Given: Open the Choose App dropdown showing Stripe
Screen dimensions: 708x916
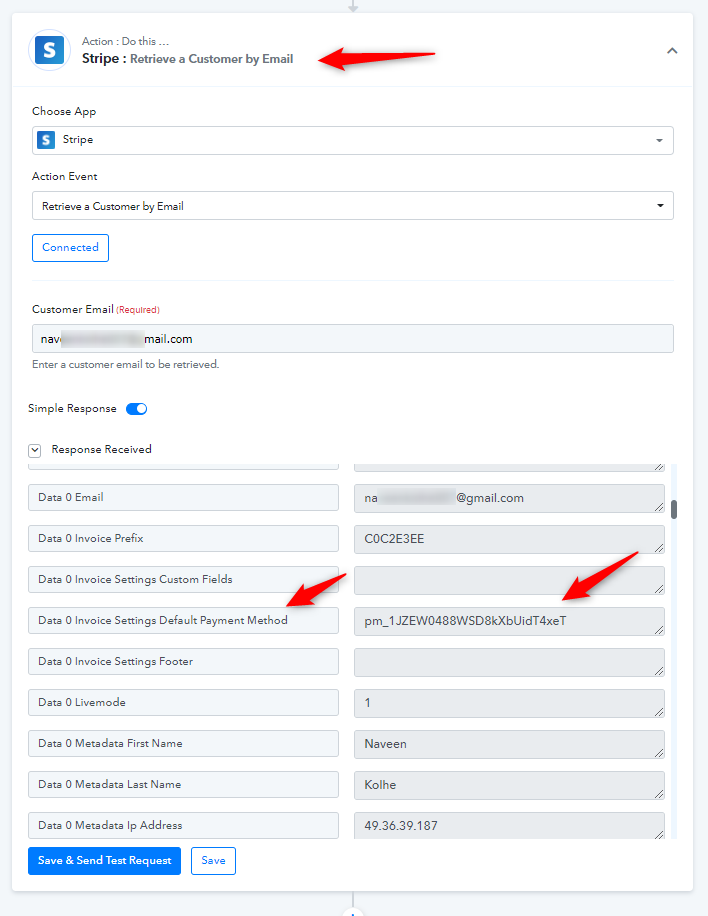Looking at the screenshot, I should pyautogui.click(x=353, y=140).
